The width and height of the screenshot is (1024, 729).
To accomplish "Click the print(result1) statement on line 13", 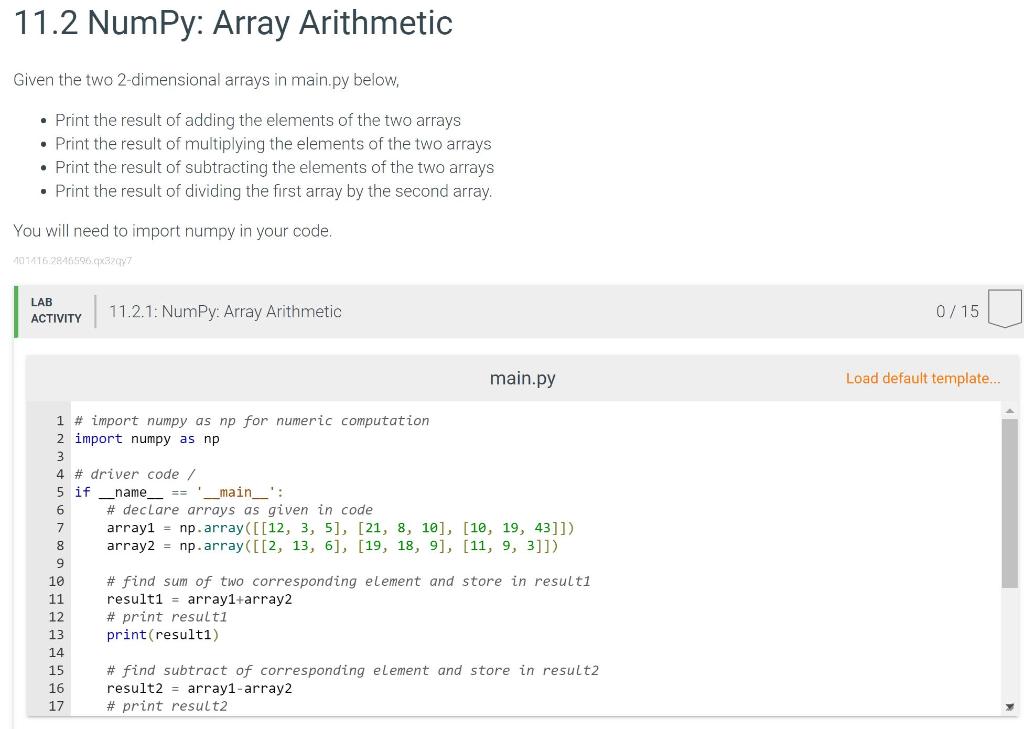I will point(163,634).
